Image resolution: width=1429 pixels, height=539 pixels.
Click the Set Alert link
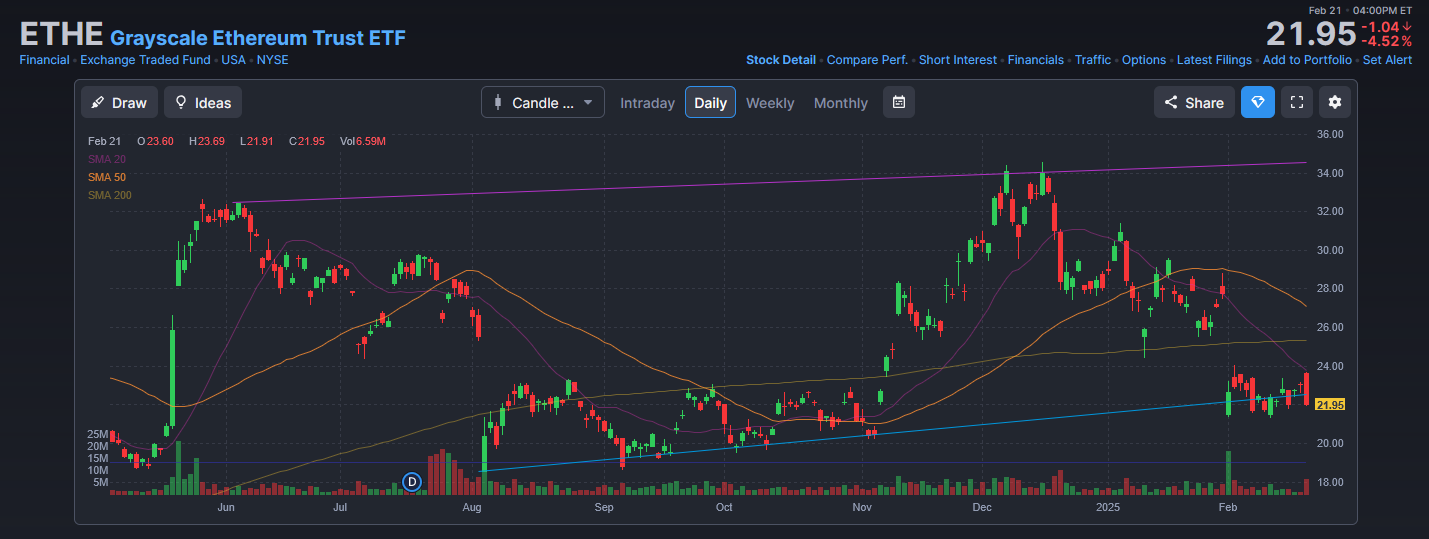point(1387,60)
